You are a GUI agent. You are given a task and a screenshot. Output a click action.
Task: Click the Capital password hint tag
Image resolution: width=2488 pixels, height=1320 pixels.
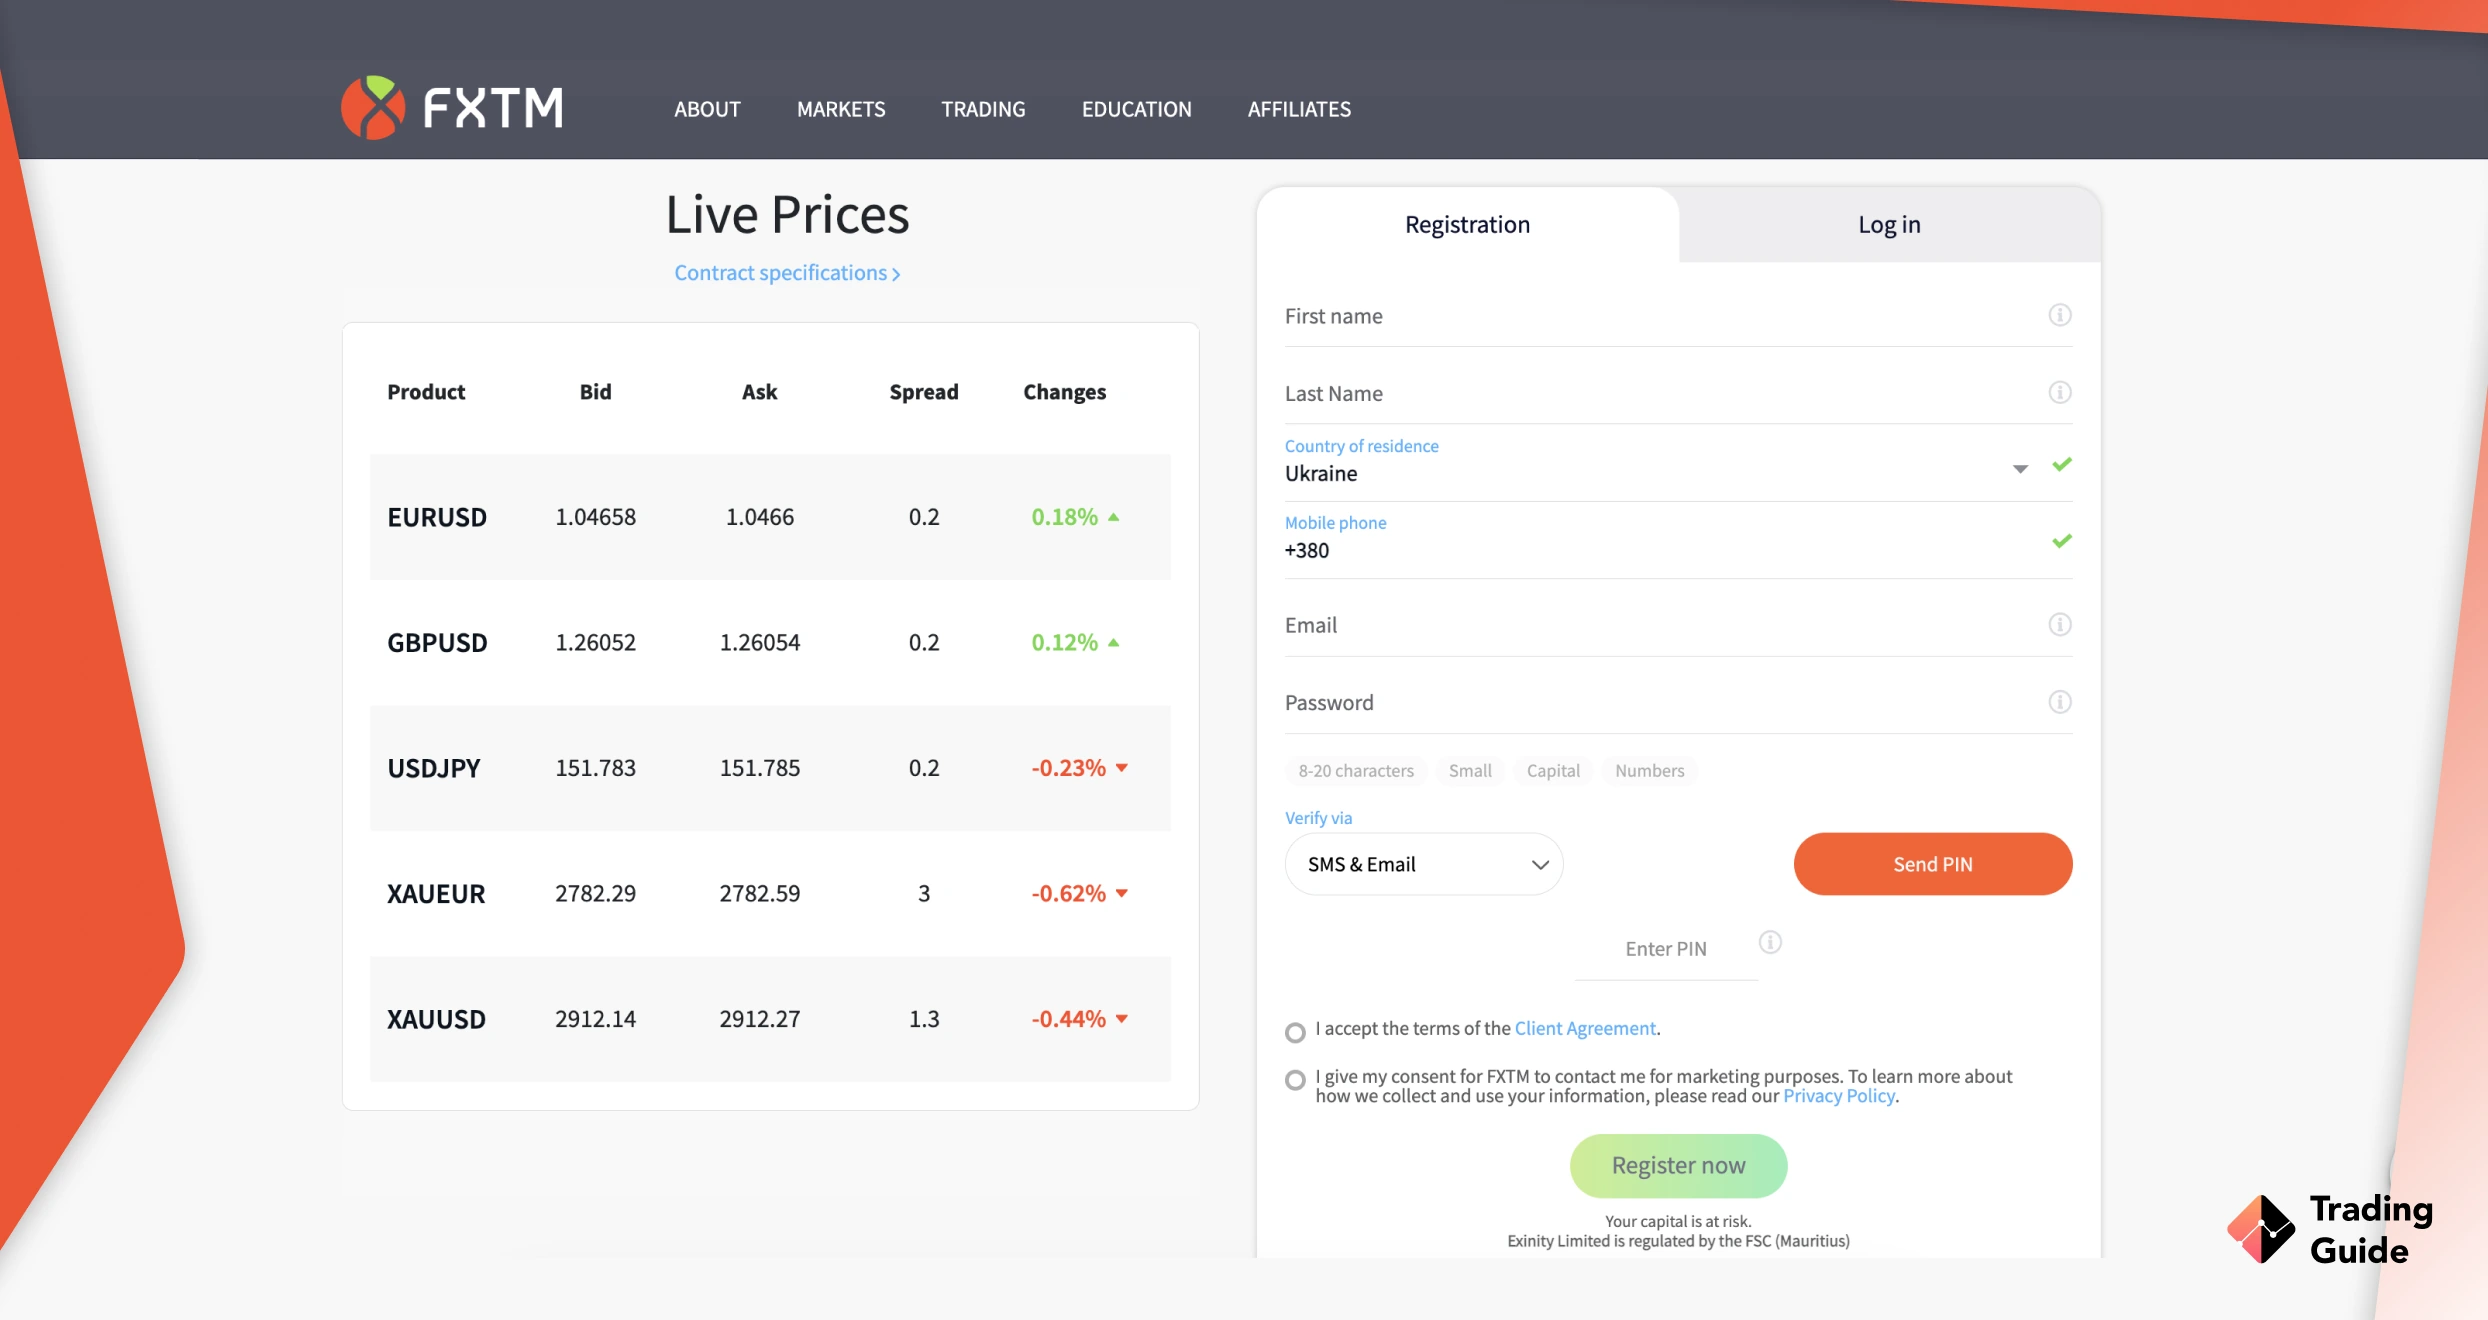tap(1553, 771)
